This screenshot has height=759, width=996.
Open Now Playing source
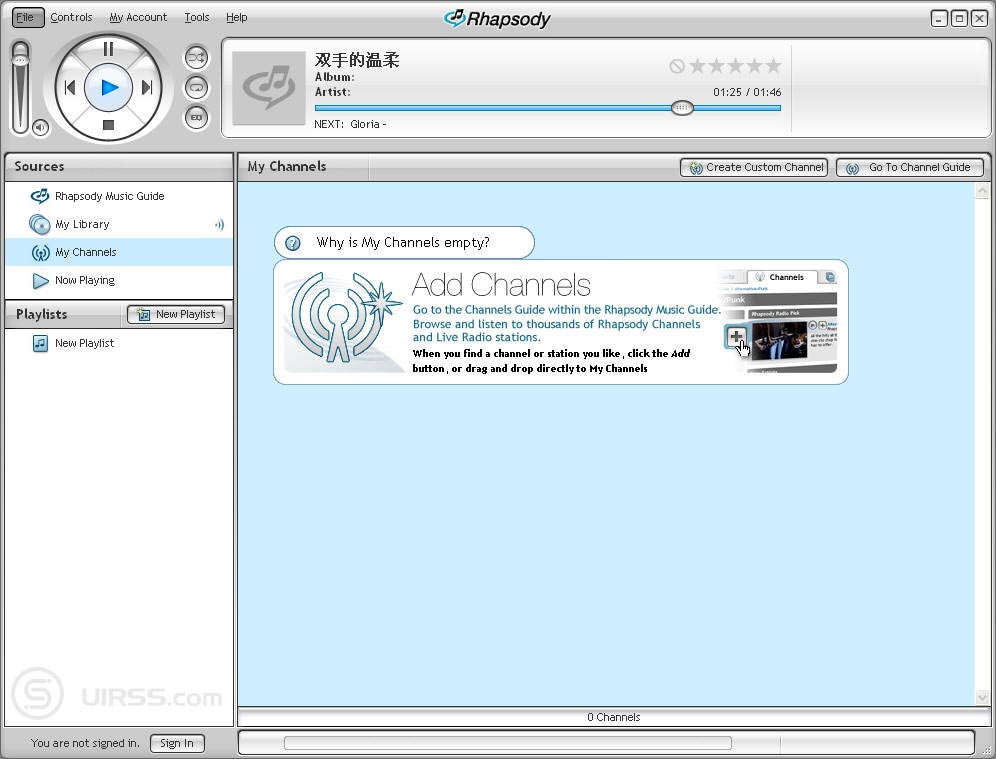tap(84, 280)
